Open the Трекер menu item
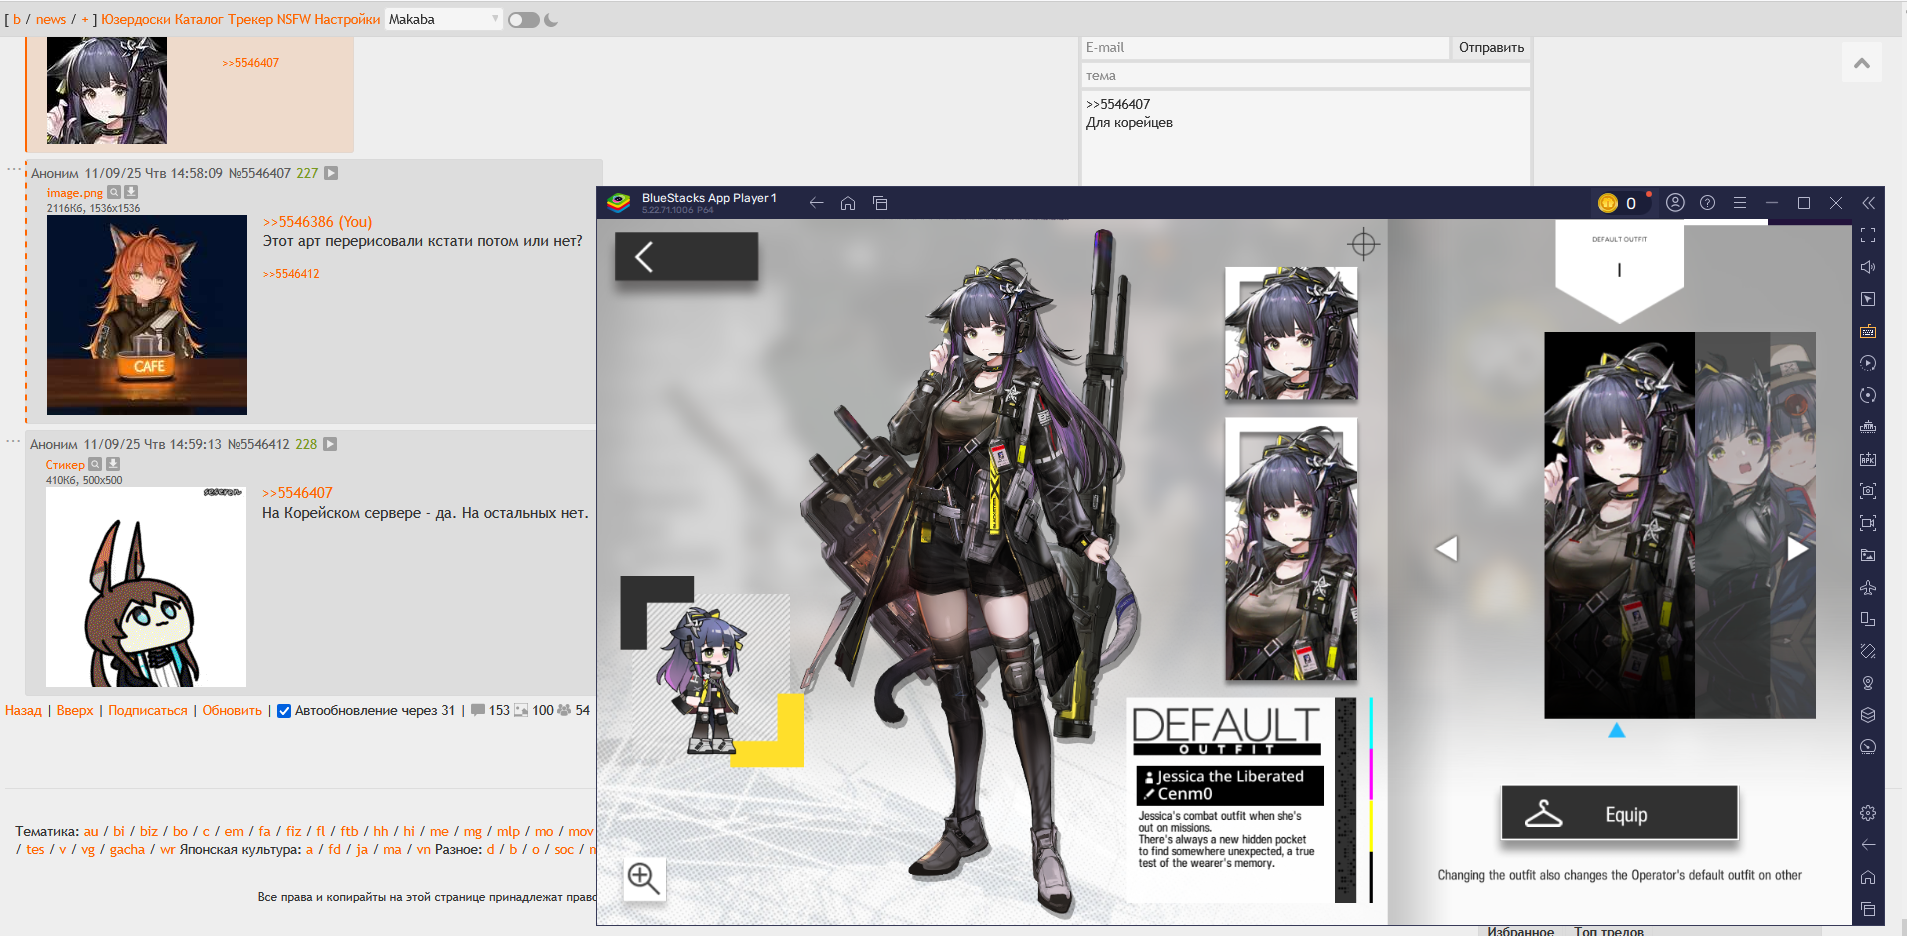The image size is (1907, 936). point(250,19)
